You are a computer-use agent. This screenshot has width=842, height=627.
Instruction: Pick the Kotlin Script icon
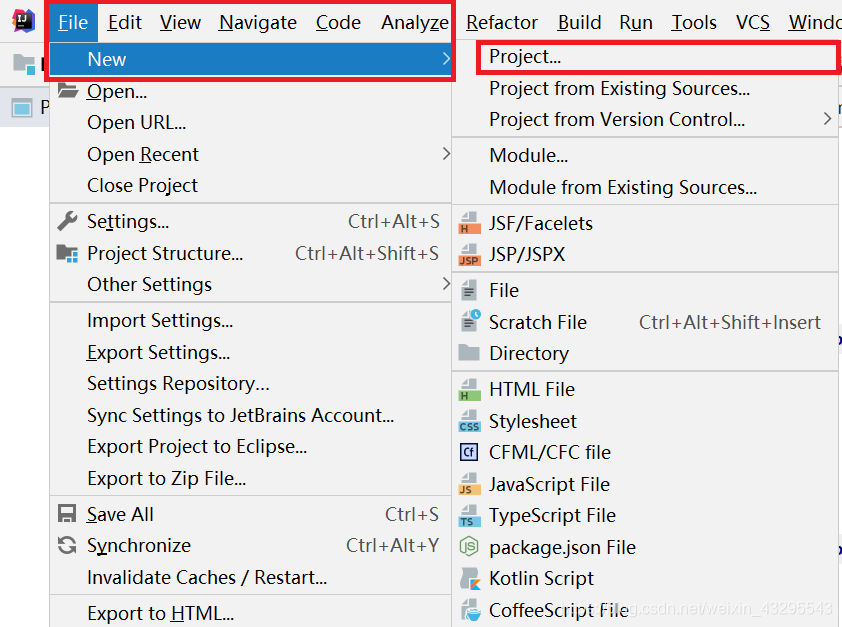click(x=469, y=578)
